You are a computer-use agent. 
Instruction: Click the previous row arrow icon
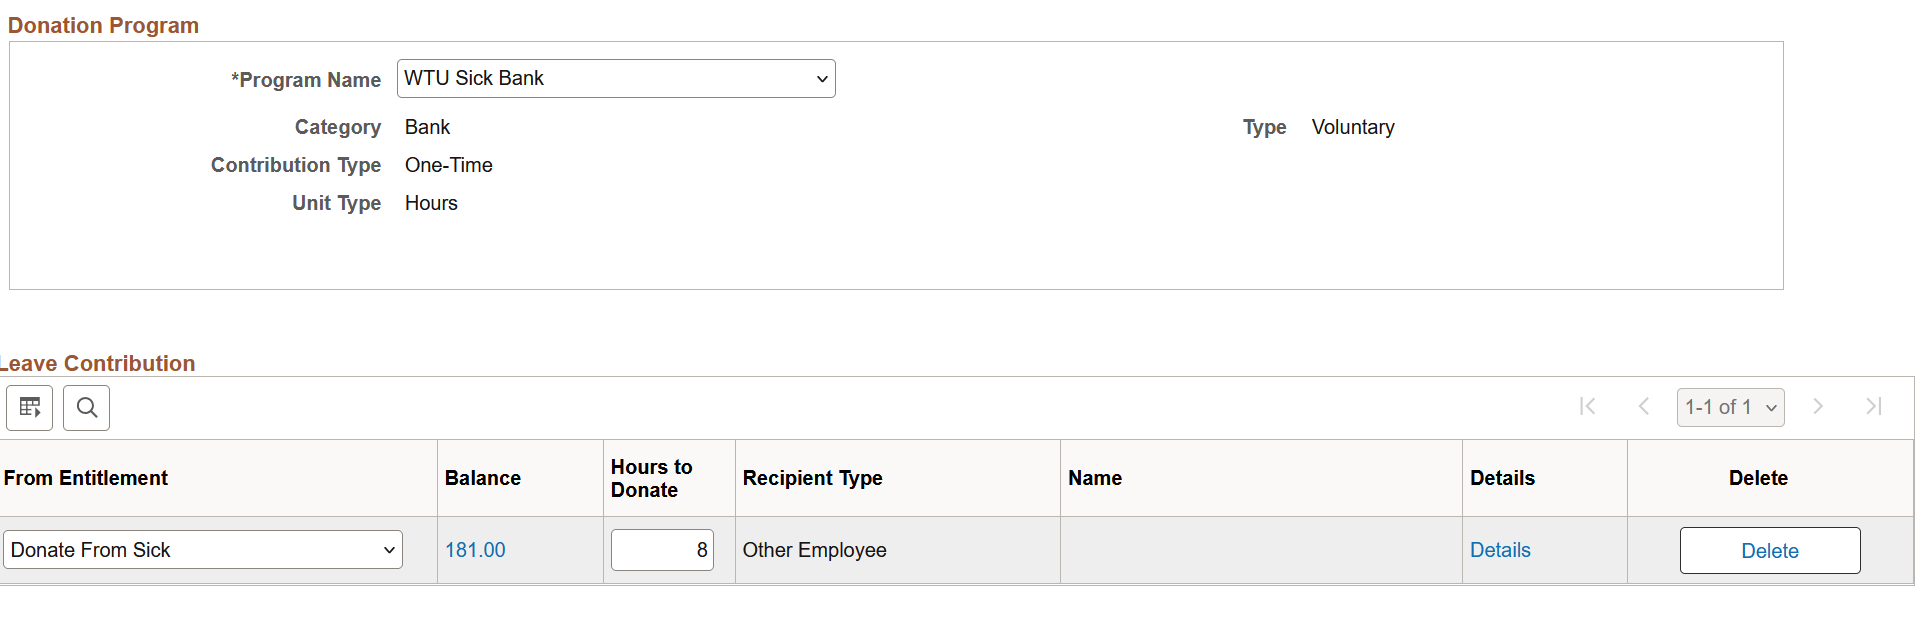(x=1644, y=407)
